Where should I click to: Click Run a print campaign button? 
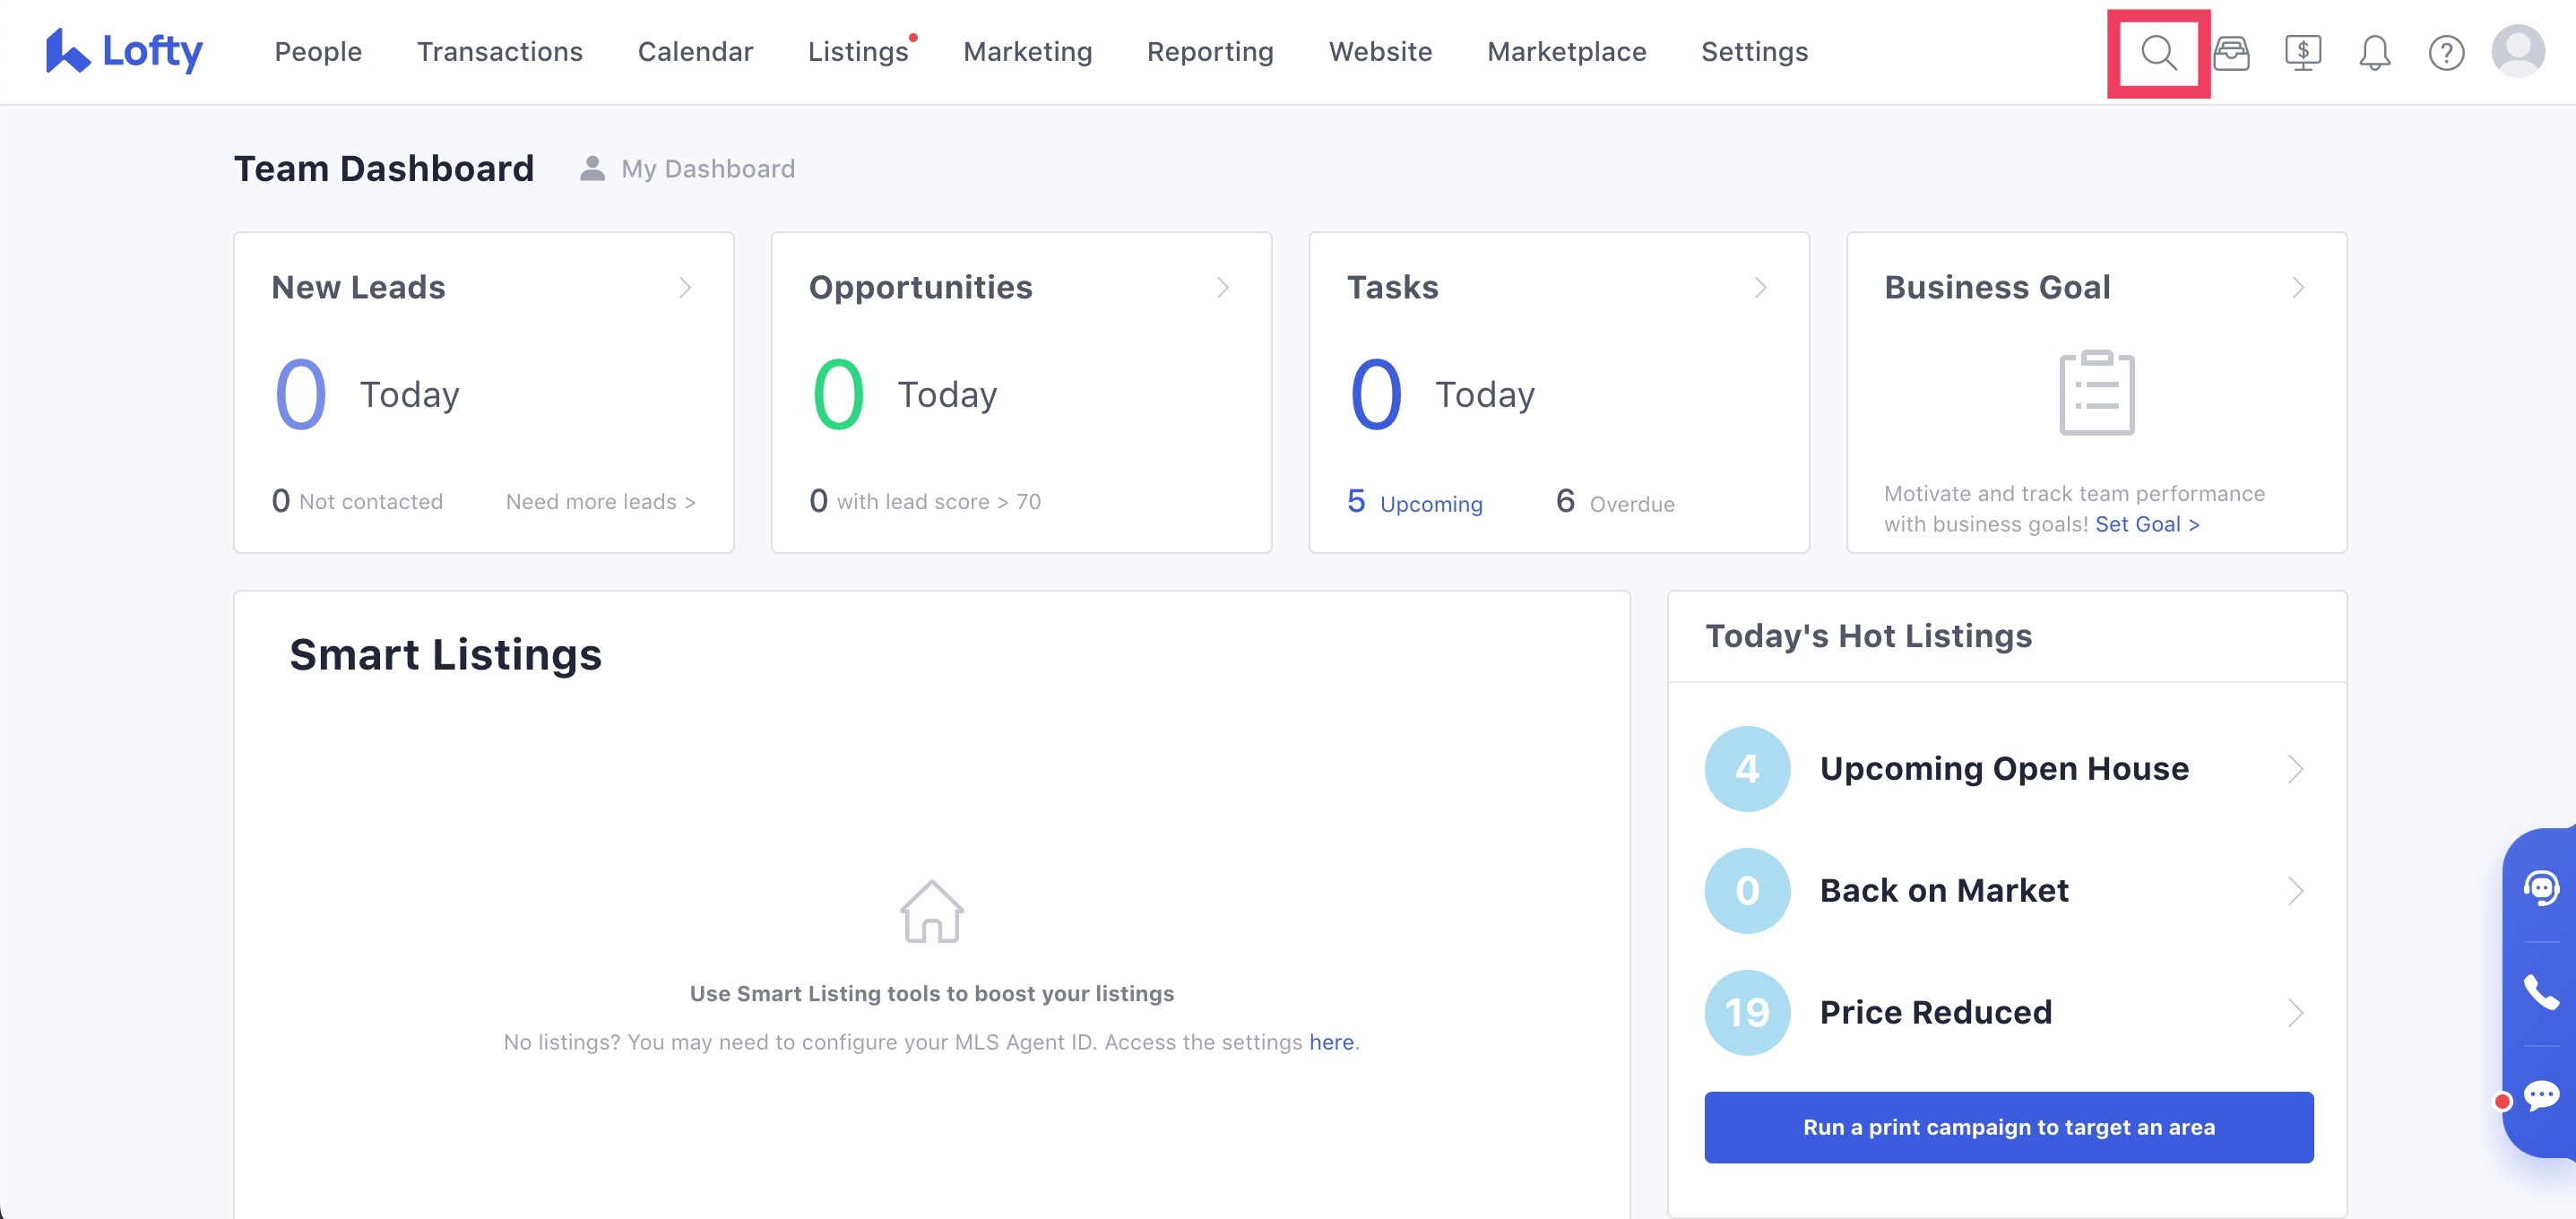pyautogui.click(x=2008, y=1127)
